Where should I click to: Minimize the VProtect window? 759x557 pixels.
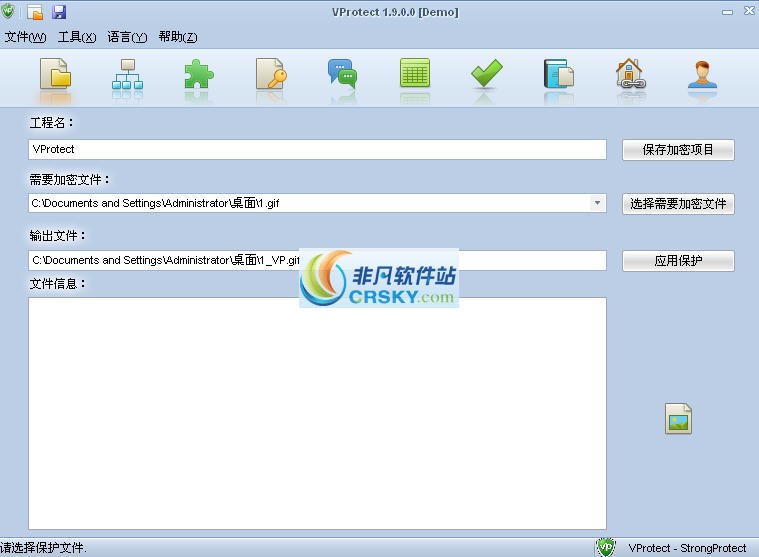pyautogui.click(x=727, y=12)
